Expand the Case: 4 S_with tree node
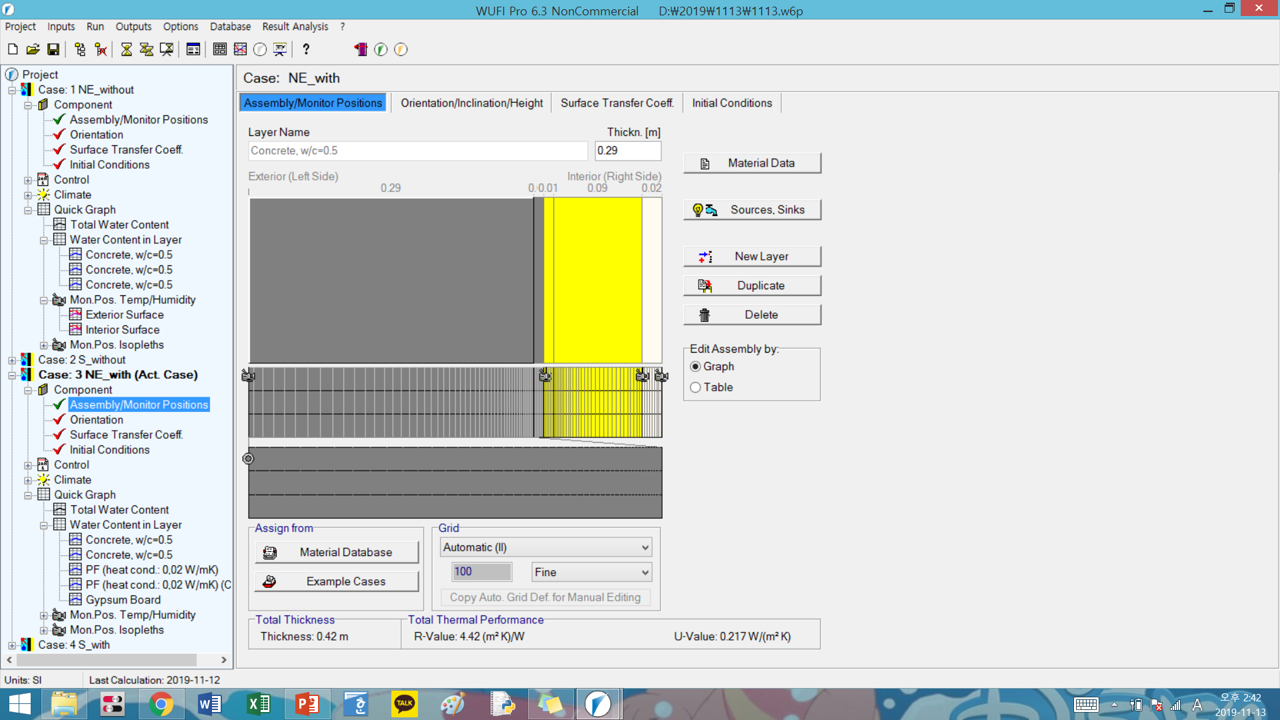 point(12,645)
